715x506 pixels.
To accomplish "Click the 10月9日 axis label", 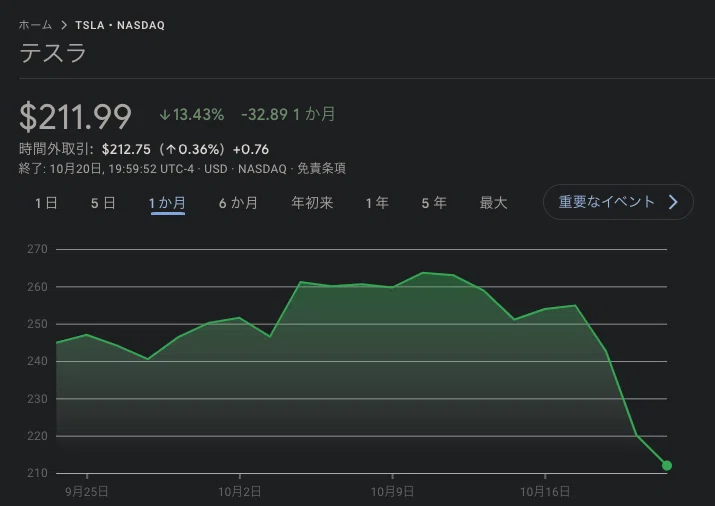I will pos(392,492).
